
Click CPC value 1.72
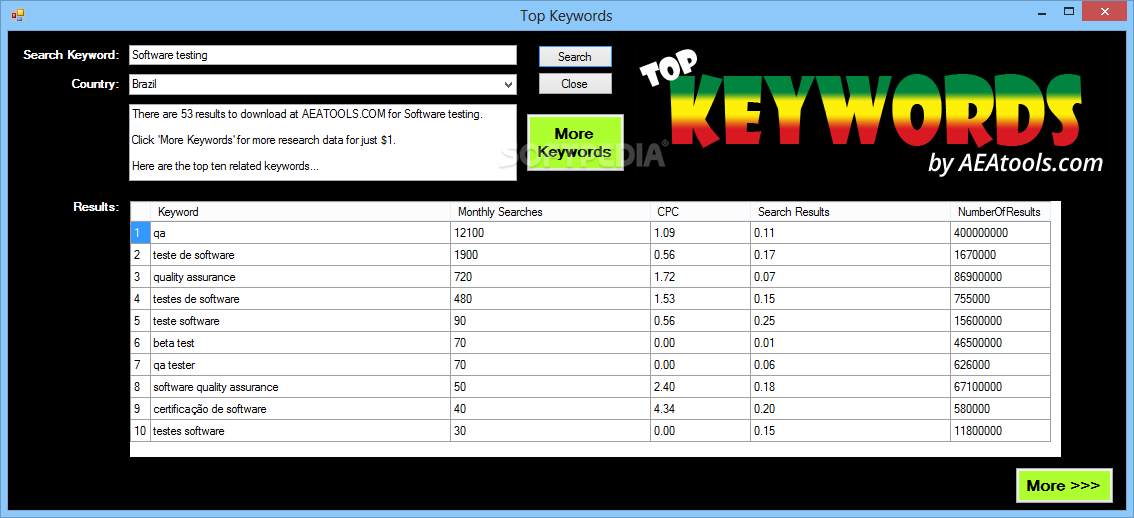pyautogui.click(x=700, y=277)
